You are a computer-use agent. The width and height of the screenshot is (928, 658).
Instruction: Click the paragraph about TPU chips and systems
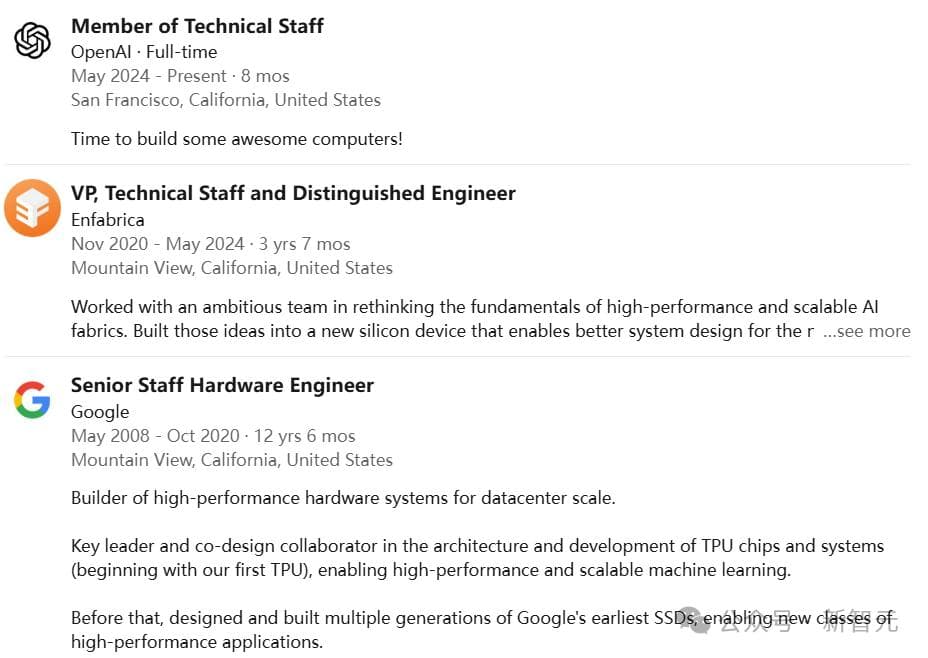pos(477,558)
